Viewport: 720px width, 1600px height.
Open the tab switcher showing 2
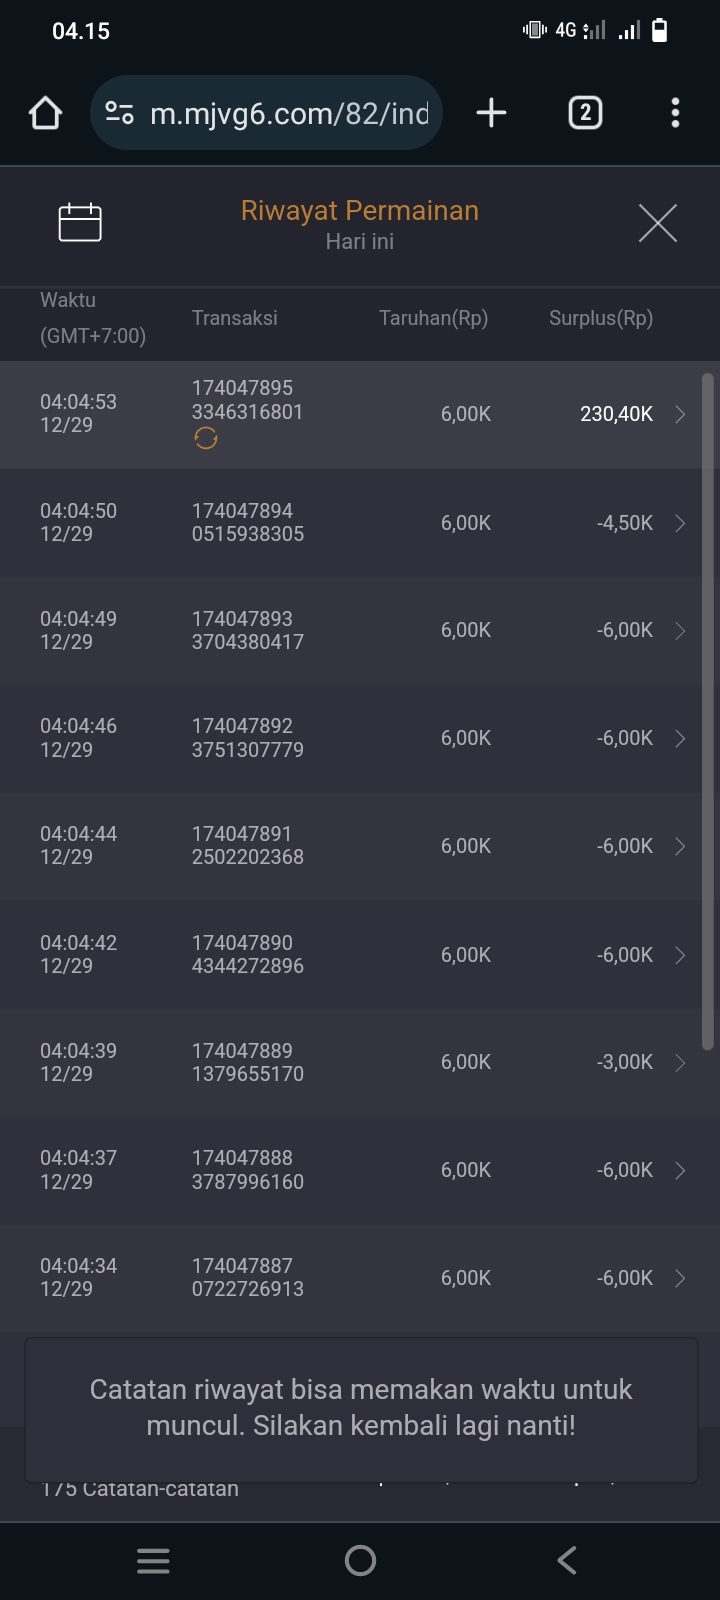[585, 113]
